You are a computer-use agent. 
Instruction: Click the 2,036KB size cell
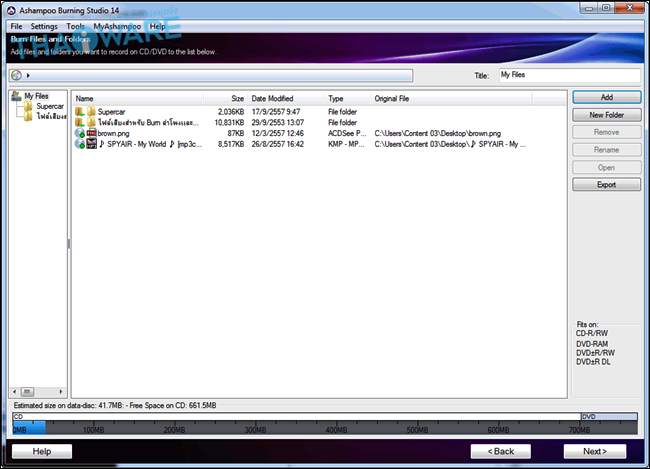(x=231, y=112)
